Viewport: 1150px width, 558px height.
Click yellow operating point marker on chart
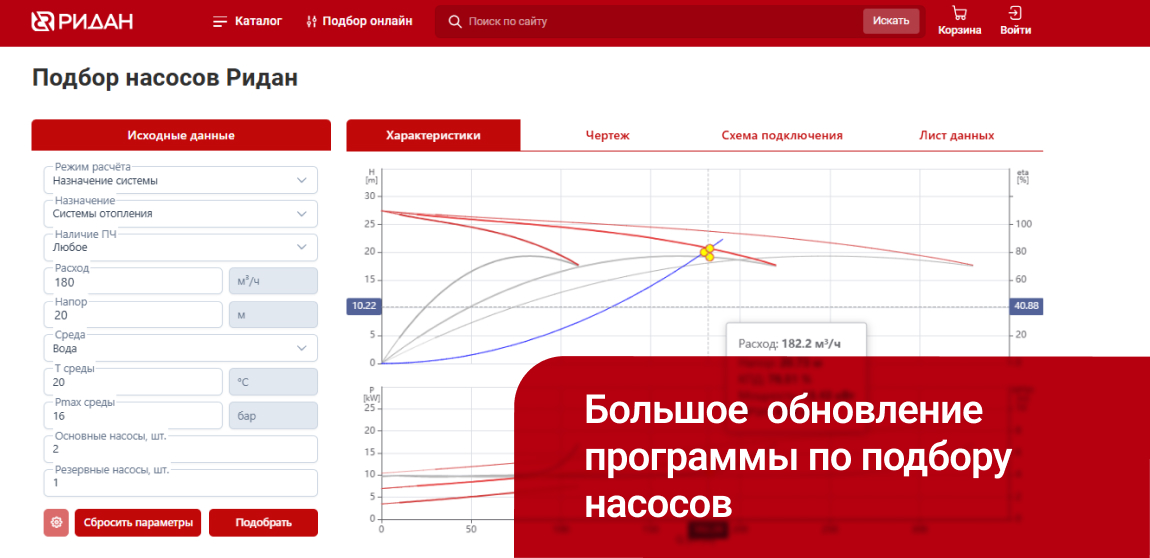click(x=707, y=252)
